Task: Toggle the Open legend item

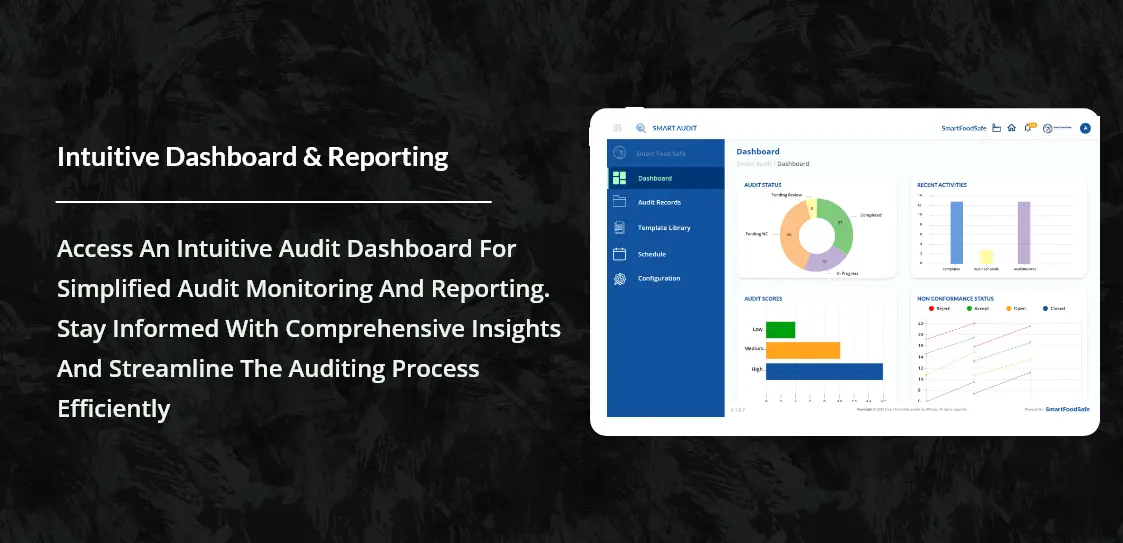Action: 1016,308
